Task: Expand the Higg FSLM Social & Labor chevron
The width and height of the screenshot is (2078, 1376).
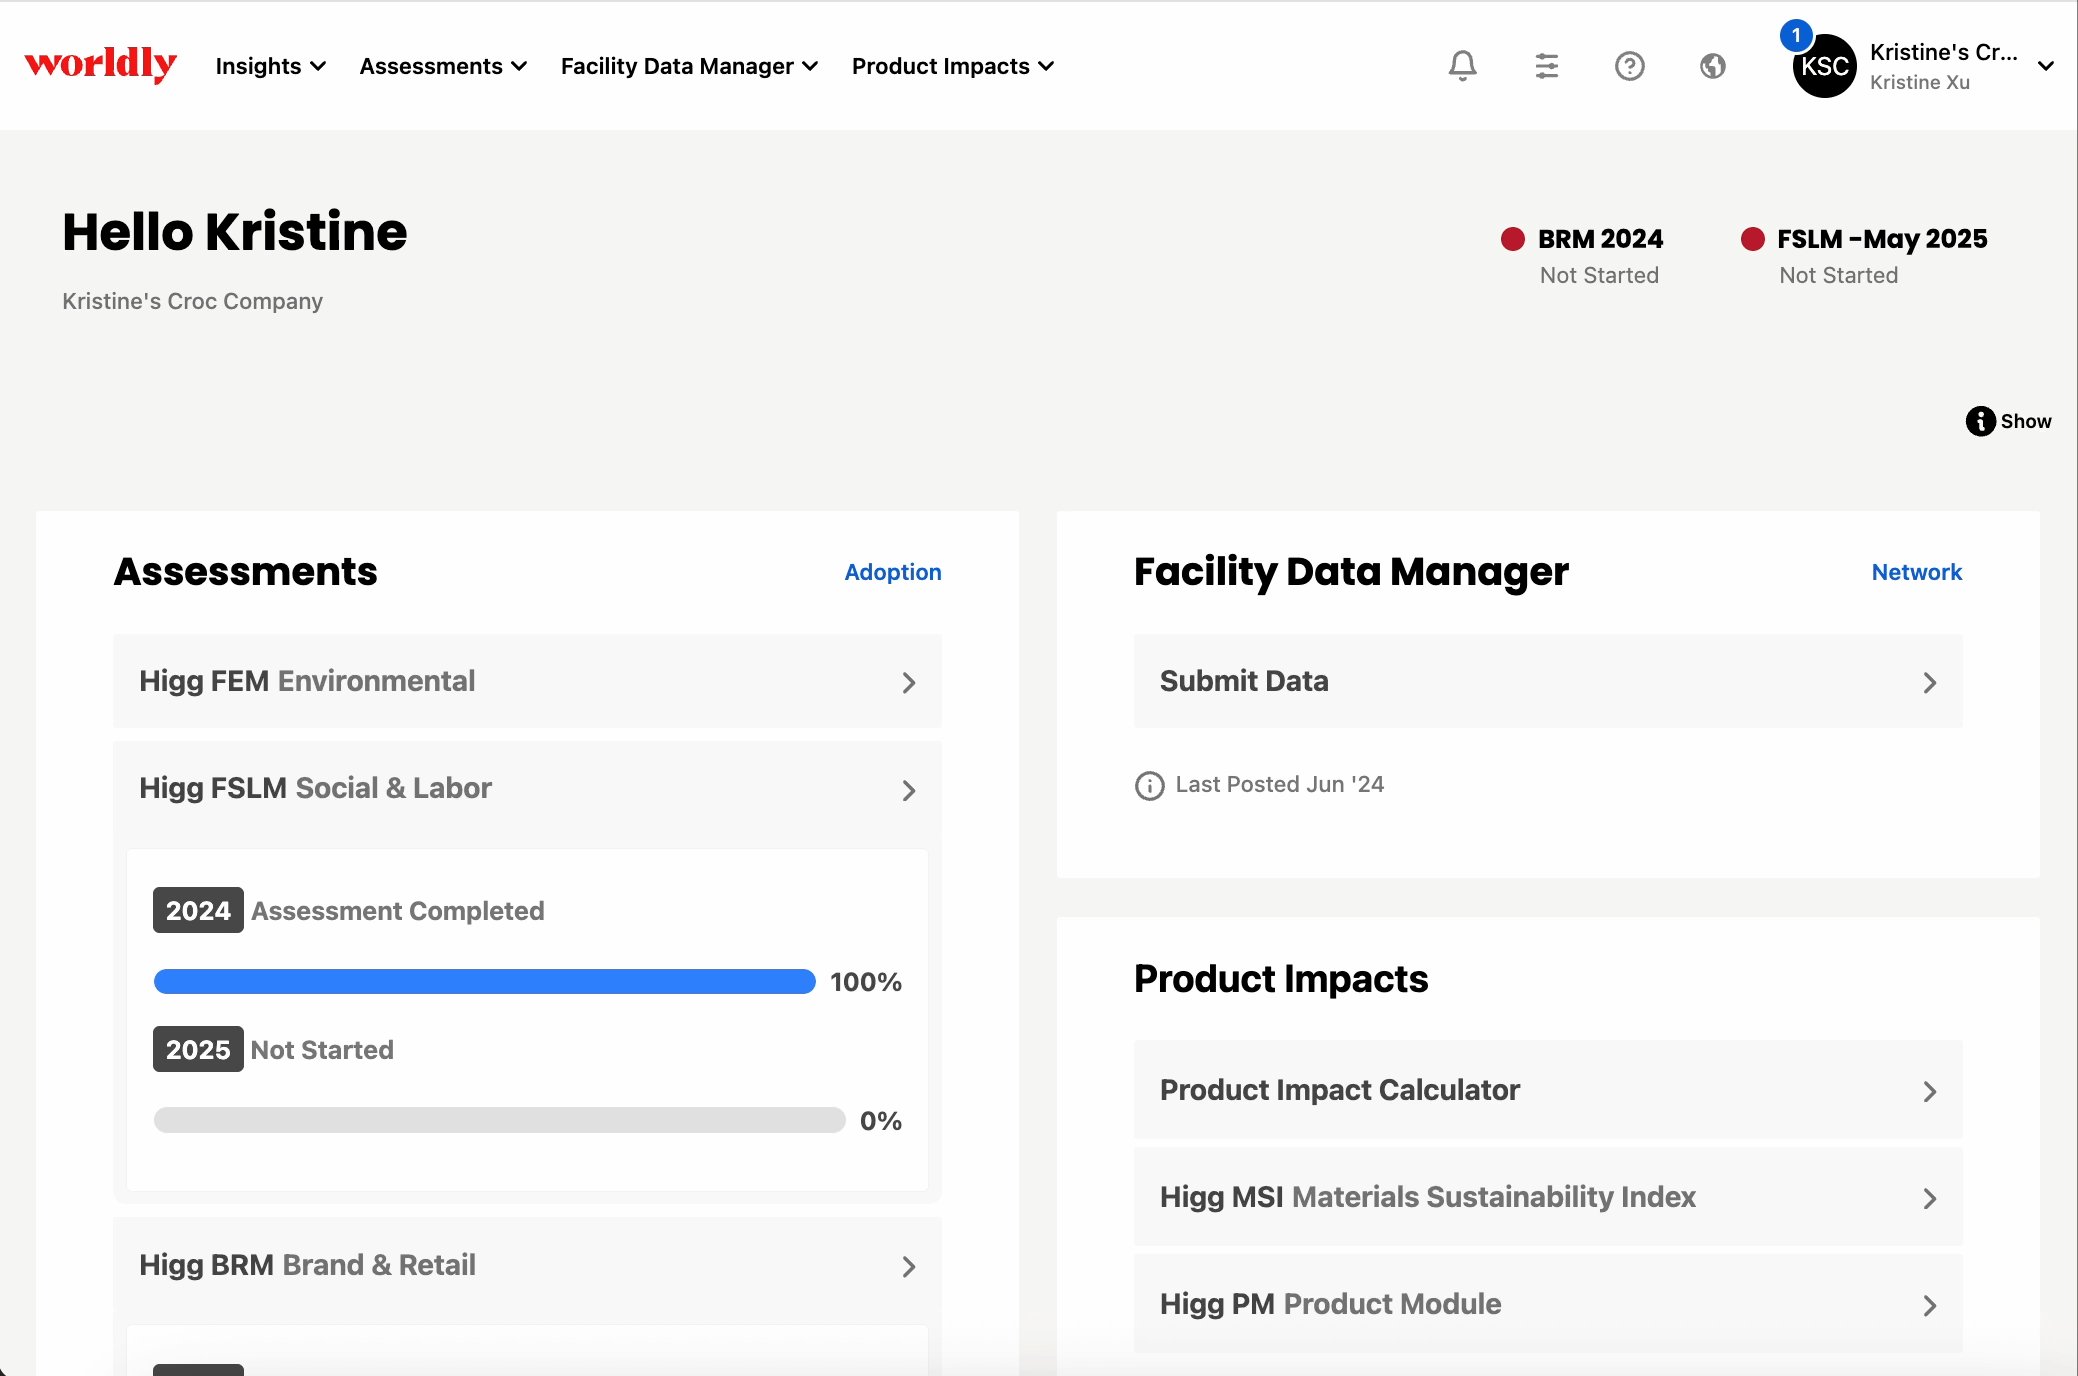Action: [908, 790]
